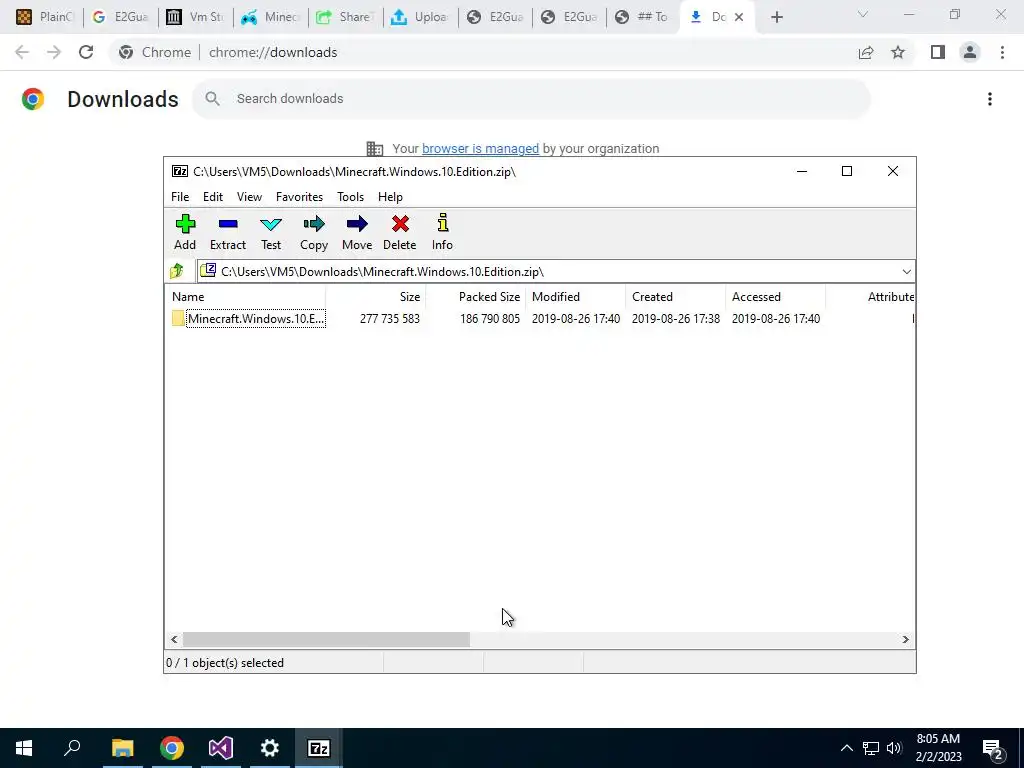Click the 7z logo in title bar

pyautogui.click(x=180, y=171)
